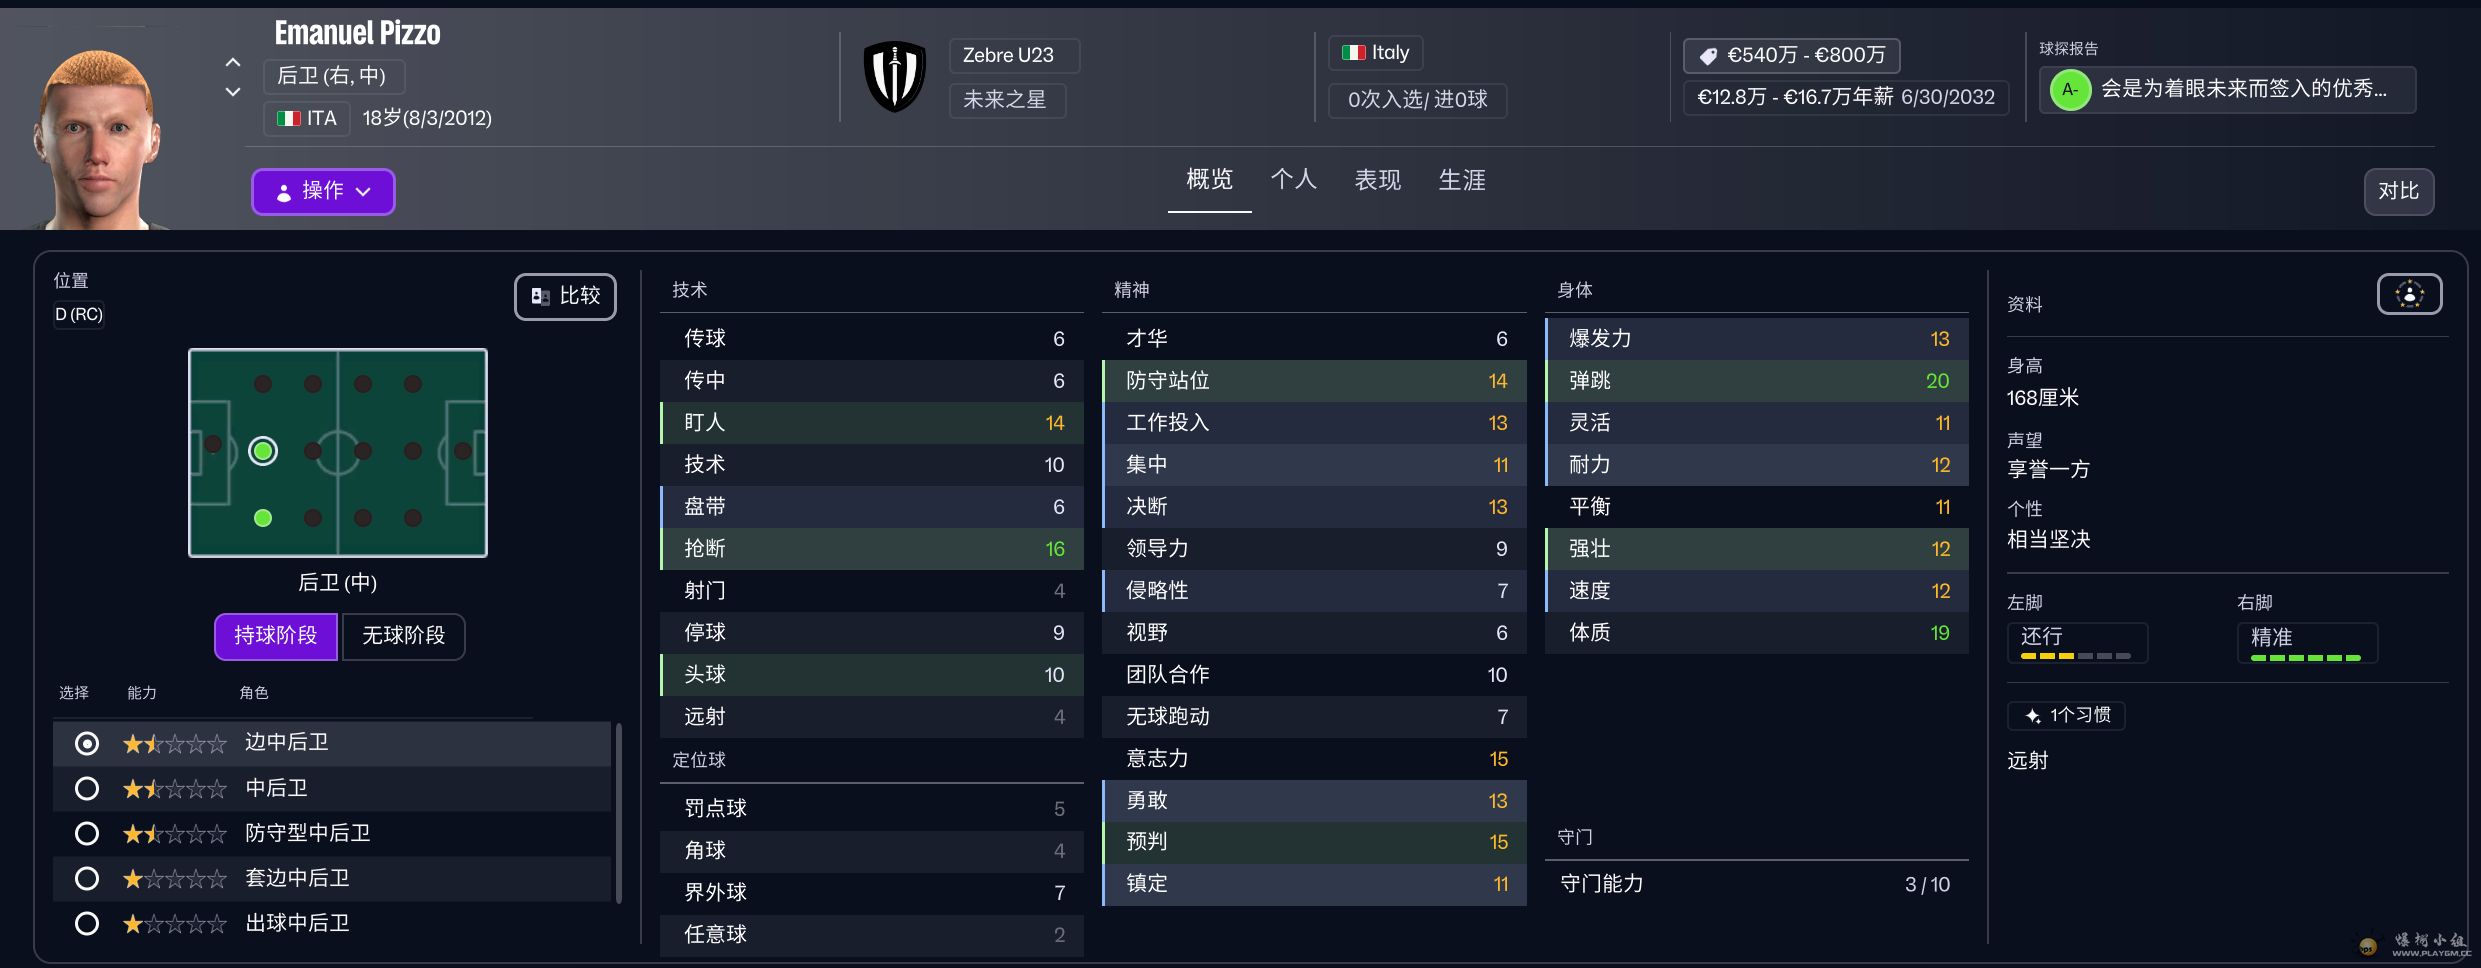Switch to 无球阶段 phase button
The height and width of the screenshot is (968, 2481).
403,636
